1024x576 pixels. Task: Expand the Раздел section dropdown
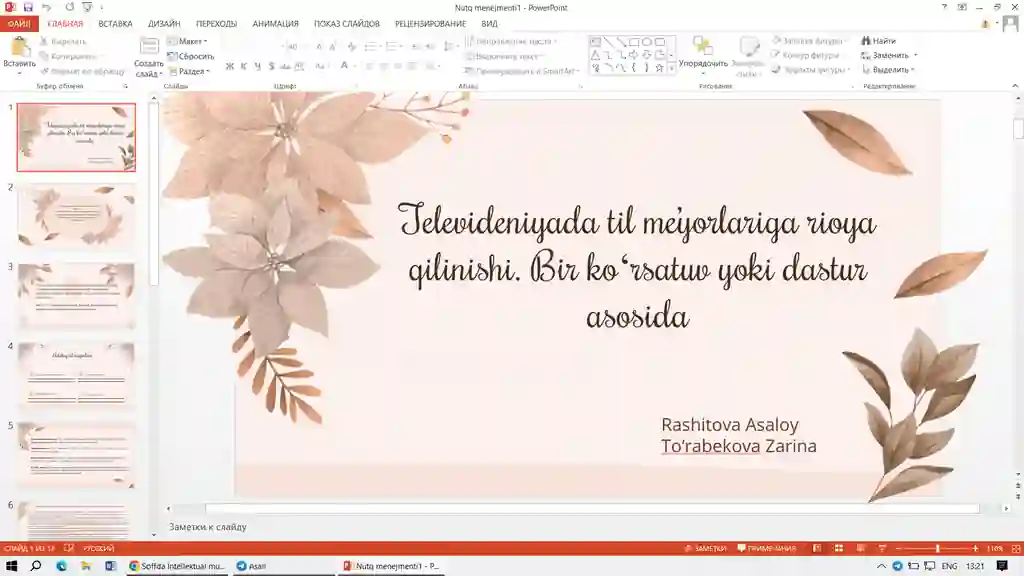click(x=190, y=71)
